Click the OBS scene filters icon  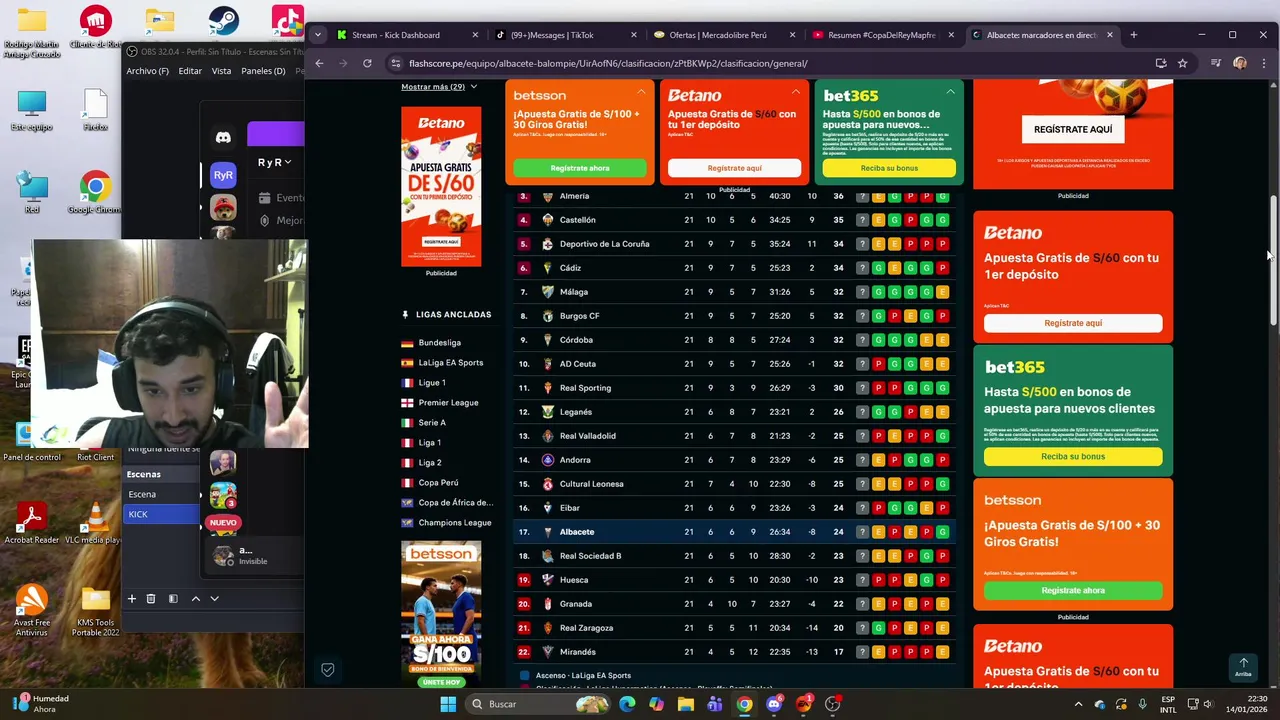[x=173, y=598]
